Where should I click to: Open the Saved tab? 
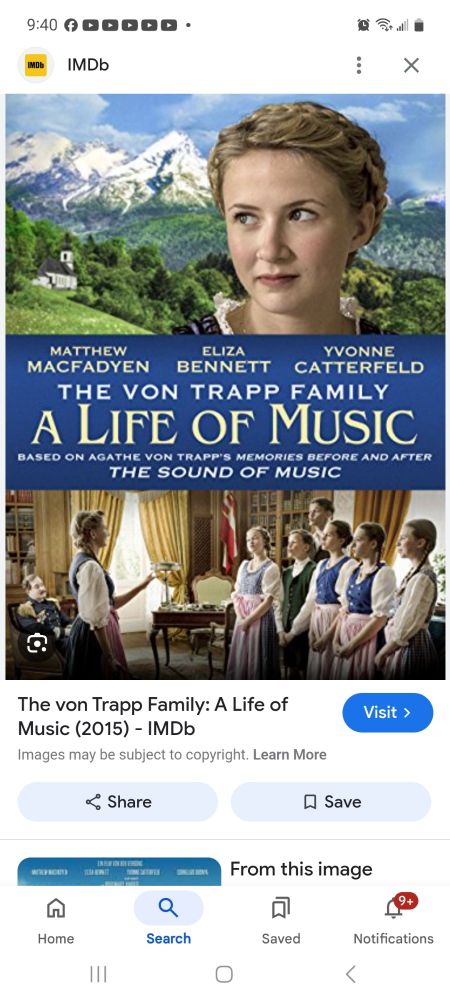tap(281, 920)
